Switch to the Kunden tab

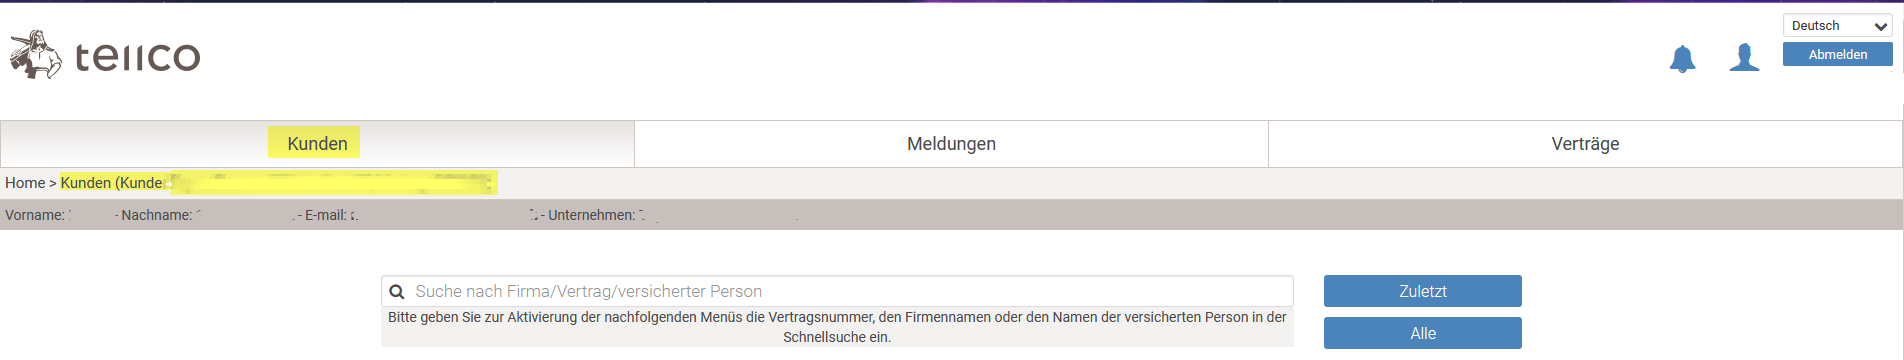317,144
